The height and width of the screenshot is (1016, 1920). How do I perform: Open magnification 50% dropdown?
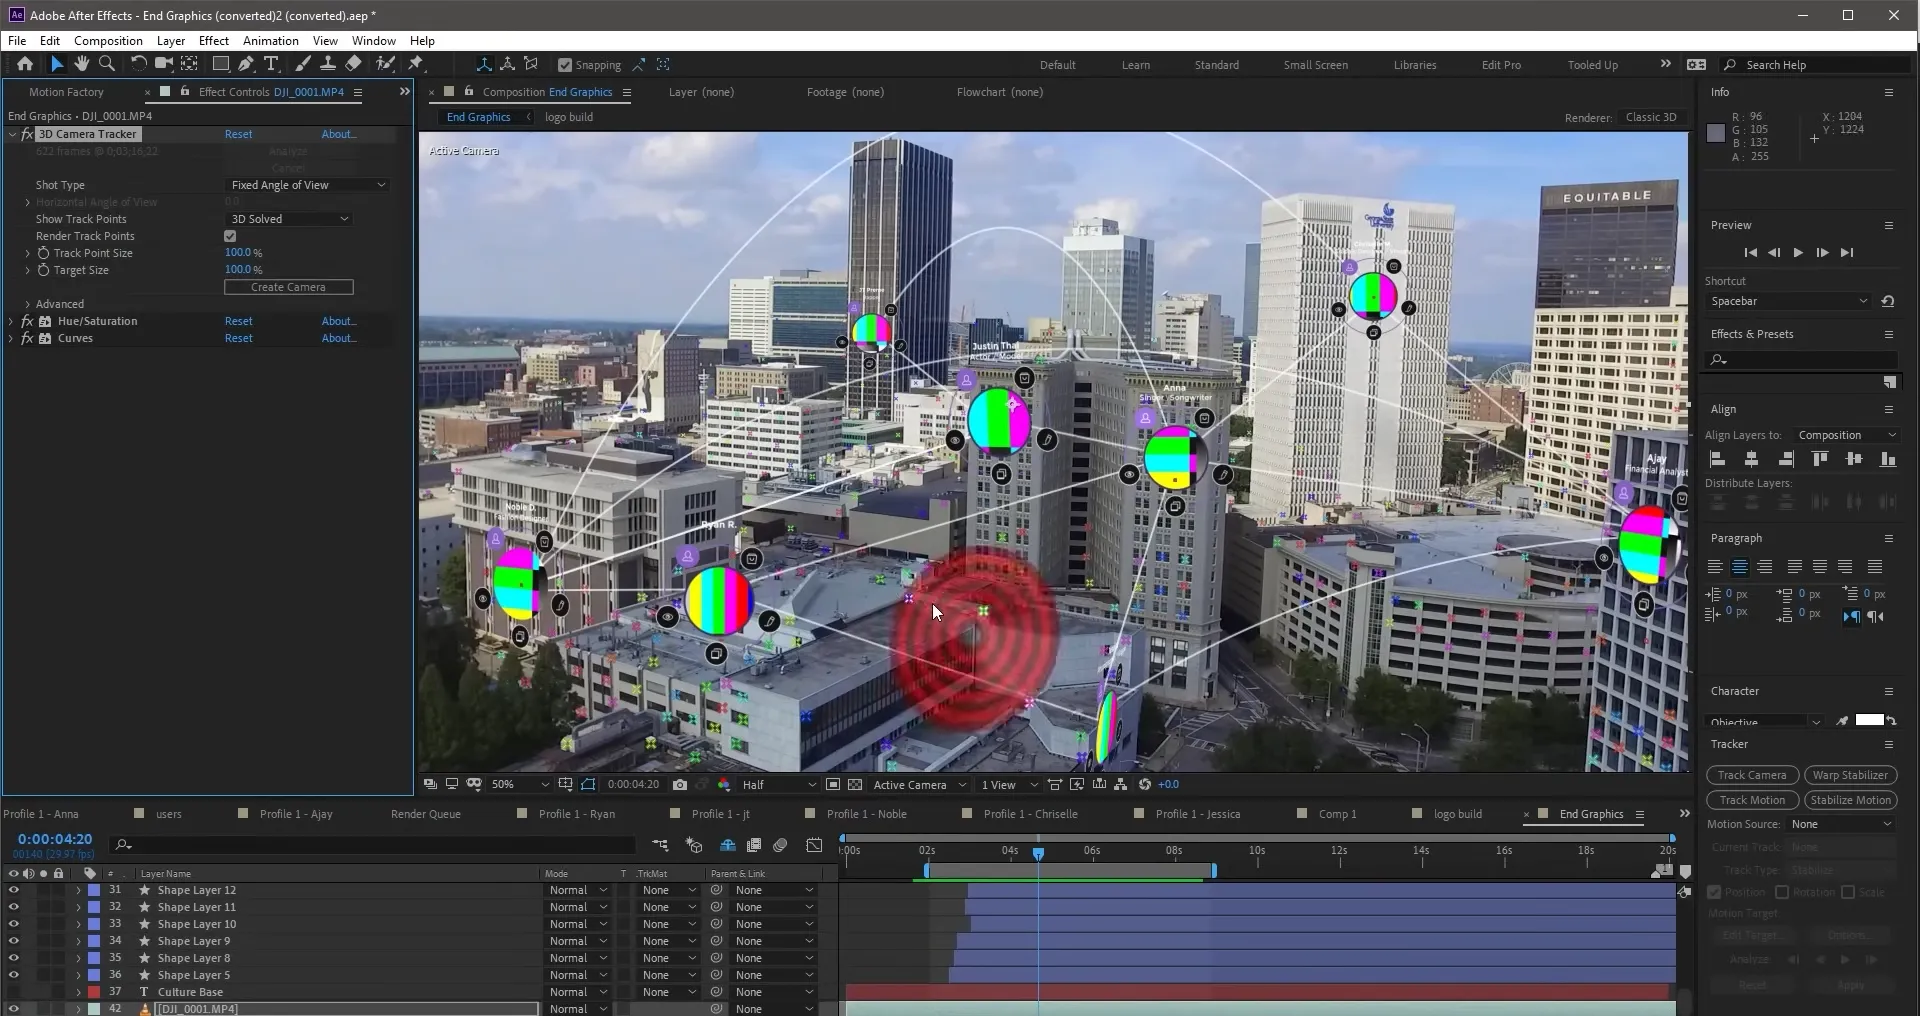pyautogui.click(x=520, y=785)
